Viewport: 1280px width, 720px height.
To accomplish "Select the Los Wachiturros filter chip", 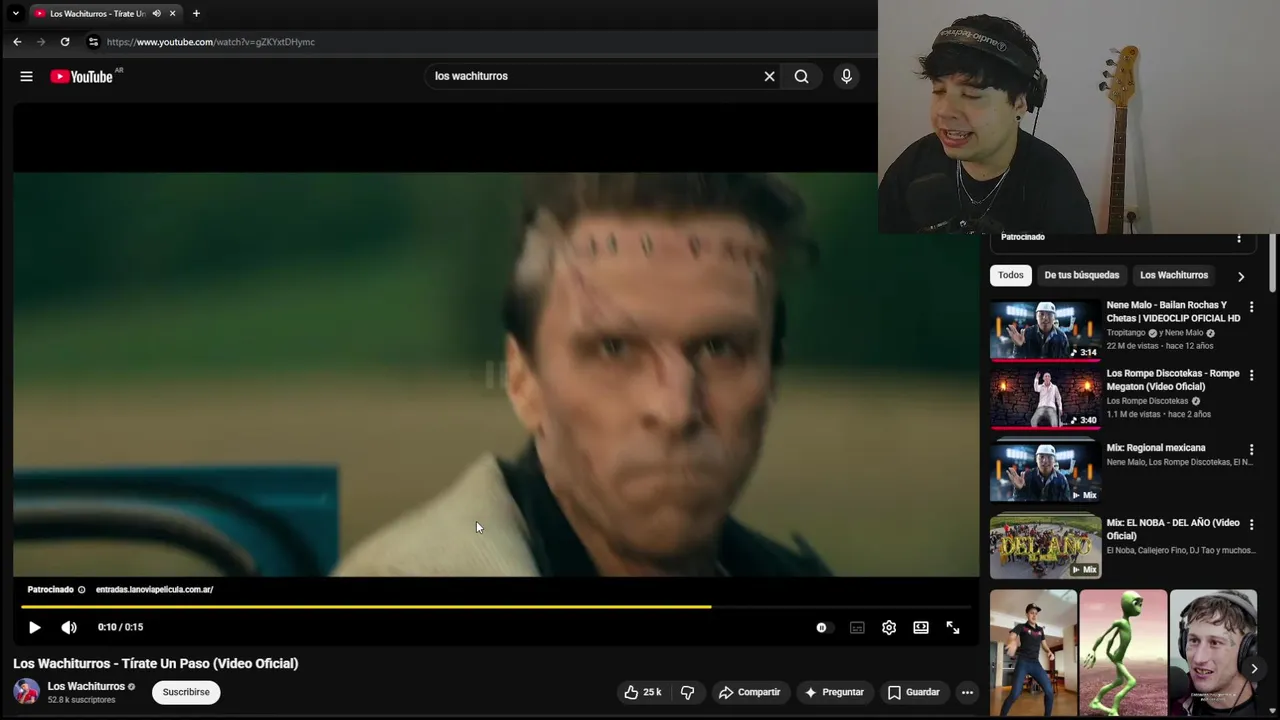I will click(1174, 275).
